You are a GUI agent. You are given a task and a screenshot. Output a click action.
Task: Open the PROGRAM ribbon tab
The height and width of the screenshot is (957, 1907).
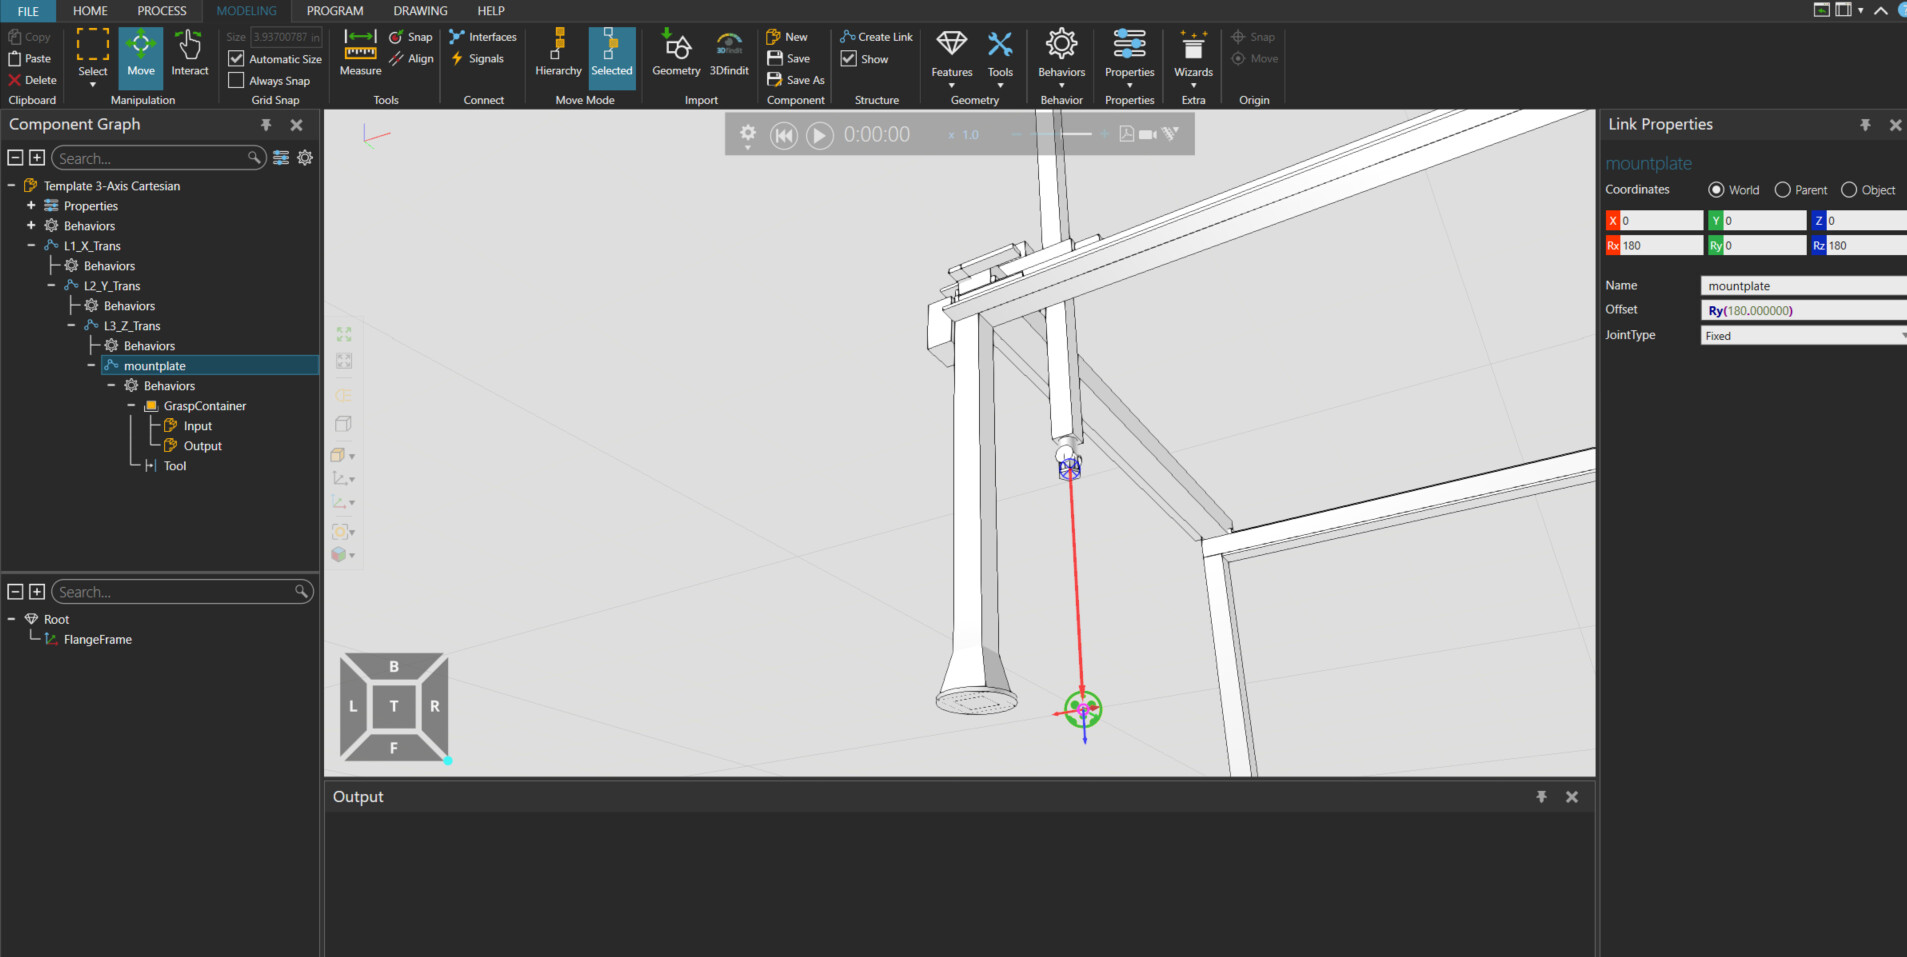(x=334, y=11)
